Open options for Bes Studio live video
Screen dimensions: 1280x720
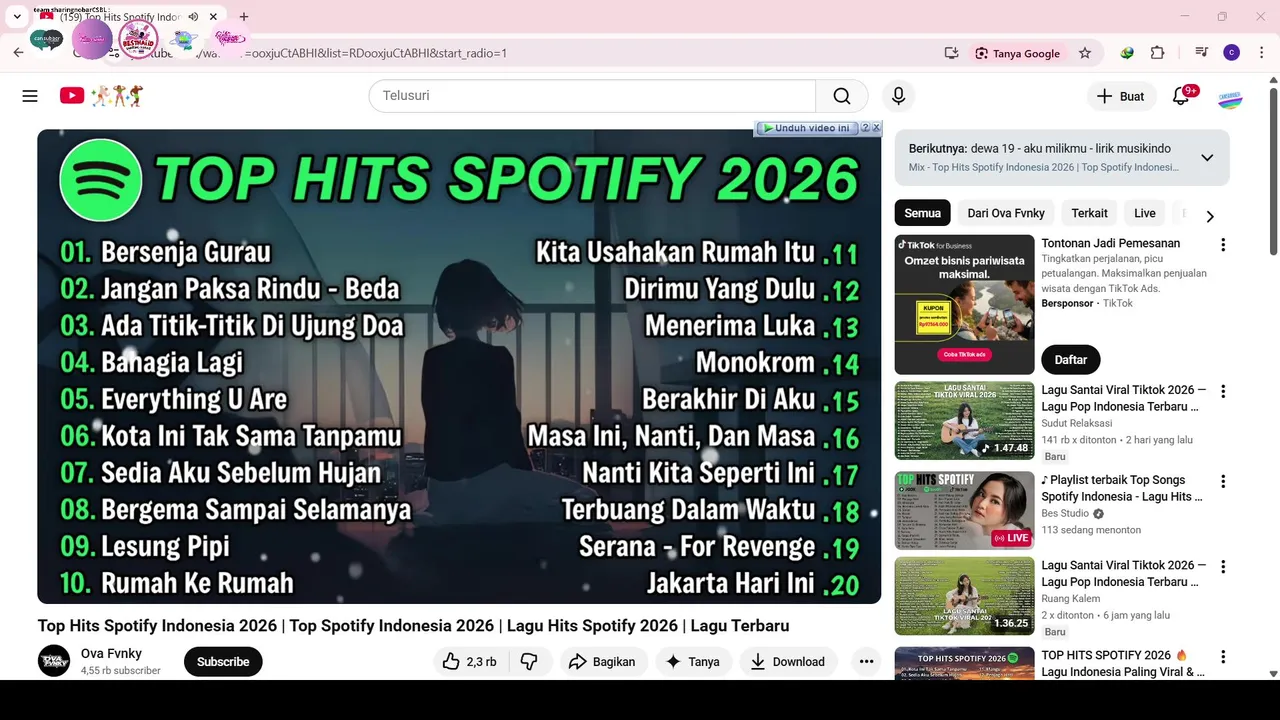[x=1222, y=482]
